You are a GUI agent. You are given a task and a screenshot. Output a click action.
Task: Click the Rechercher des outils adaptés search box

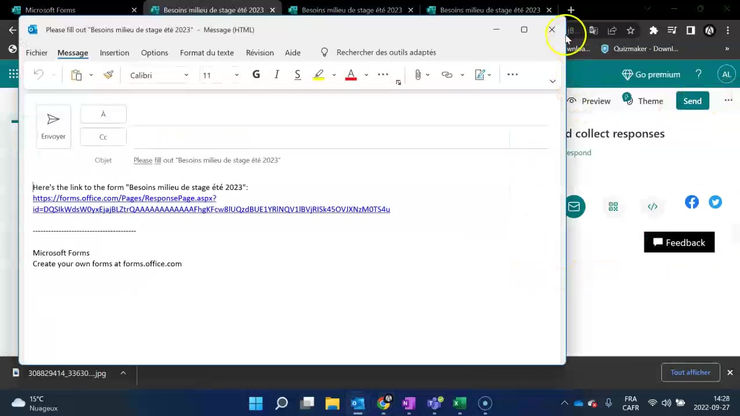tap(386, 52)
